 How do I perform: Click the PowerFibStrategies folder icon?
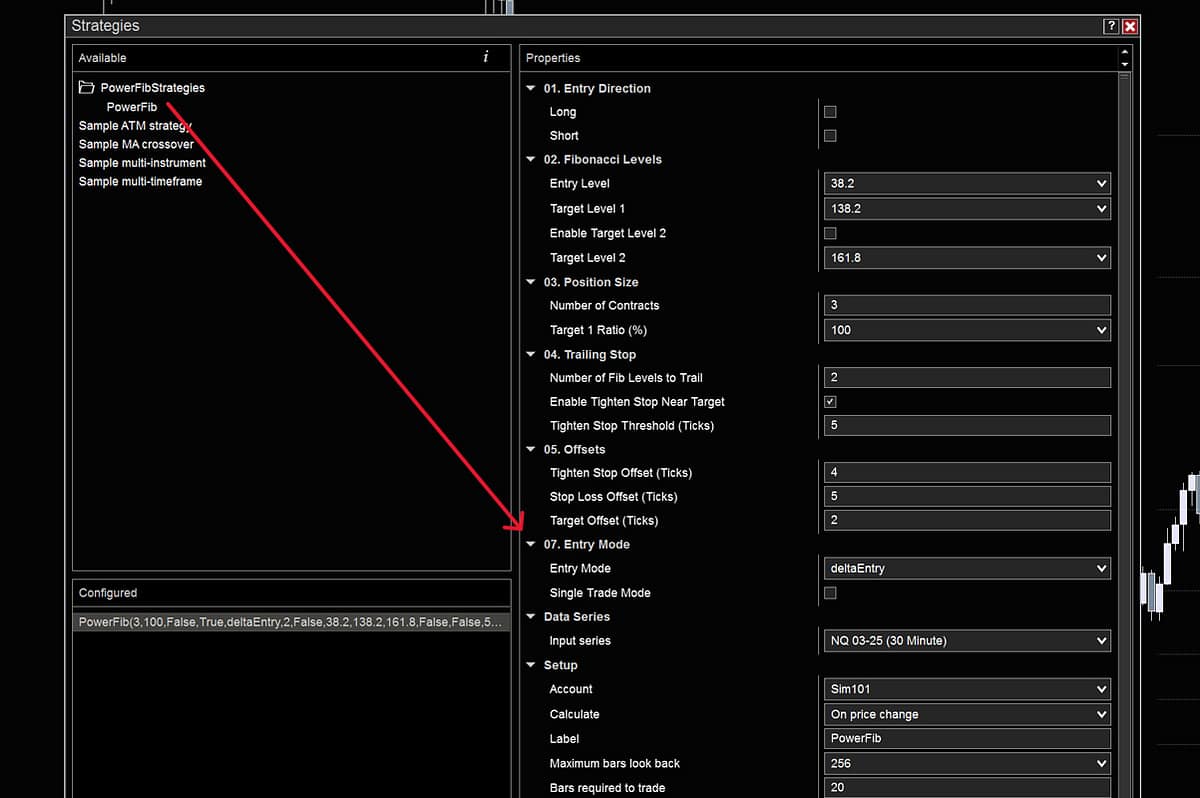(87, 88)
